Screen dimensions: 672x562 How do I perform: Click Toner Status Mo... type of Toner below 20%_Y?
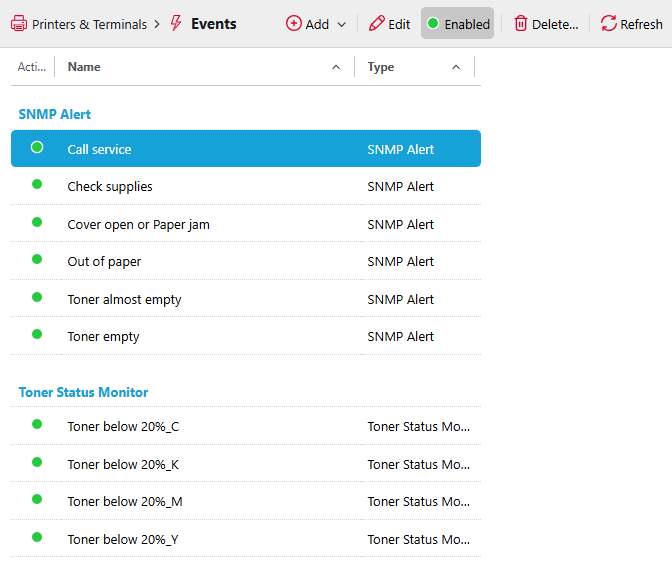[x=419, y=539]
